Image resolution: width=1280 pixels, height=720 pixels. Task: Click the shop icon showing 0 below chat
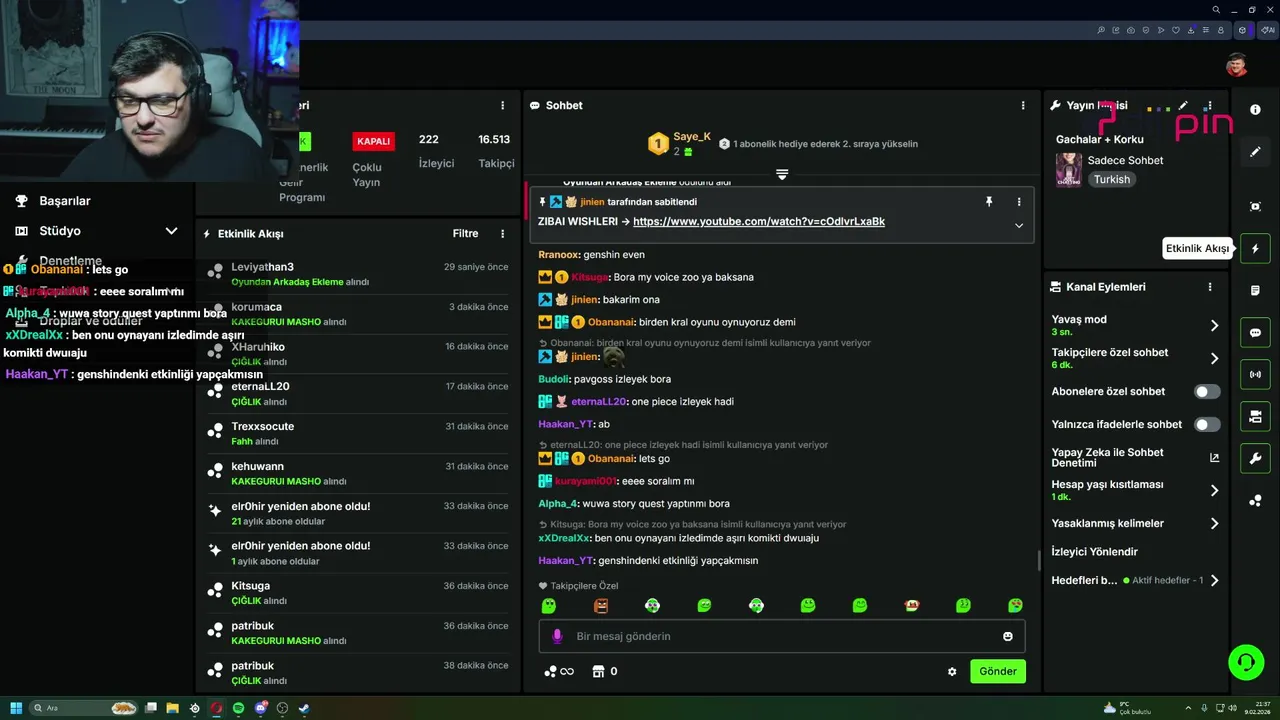604,671
